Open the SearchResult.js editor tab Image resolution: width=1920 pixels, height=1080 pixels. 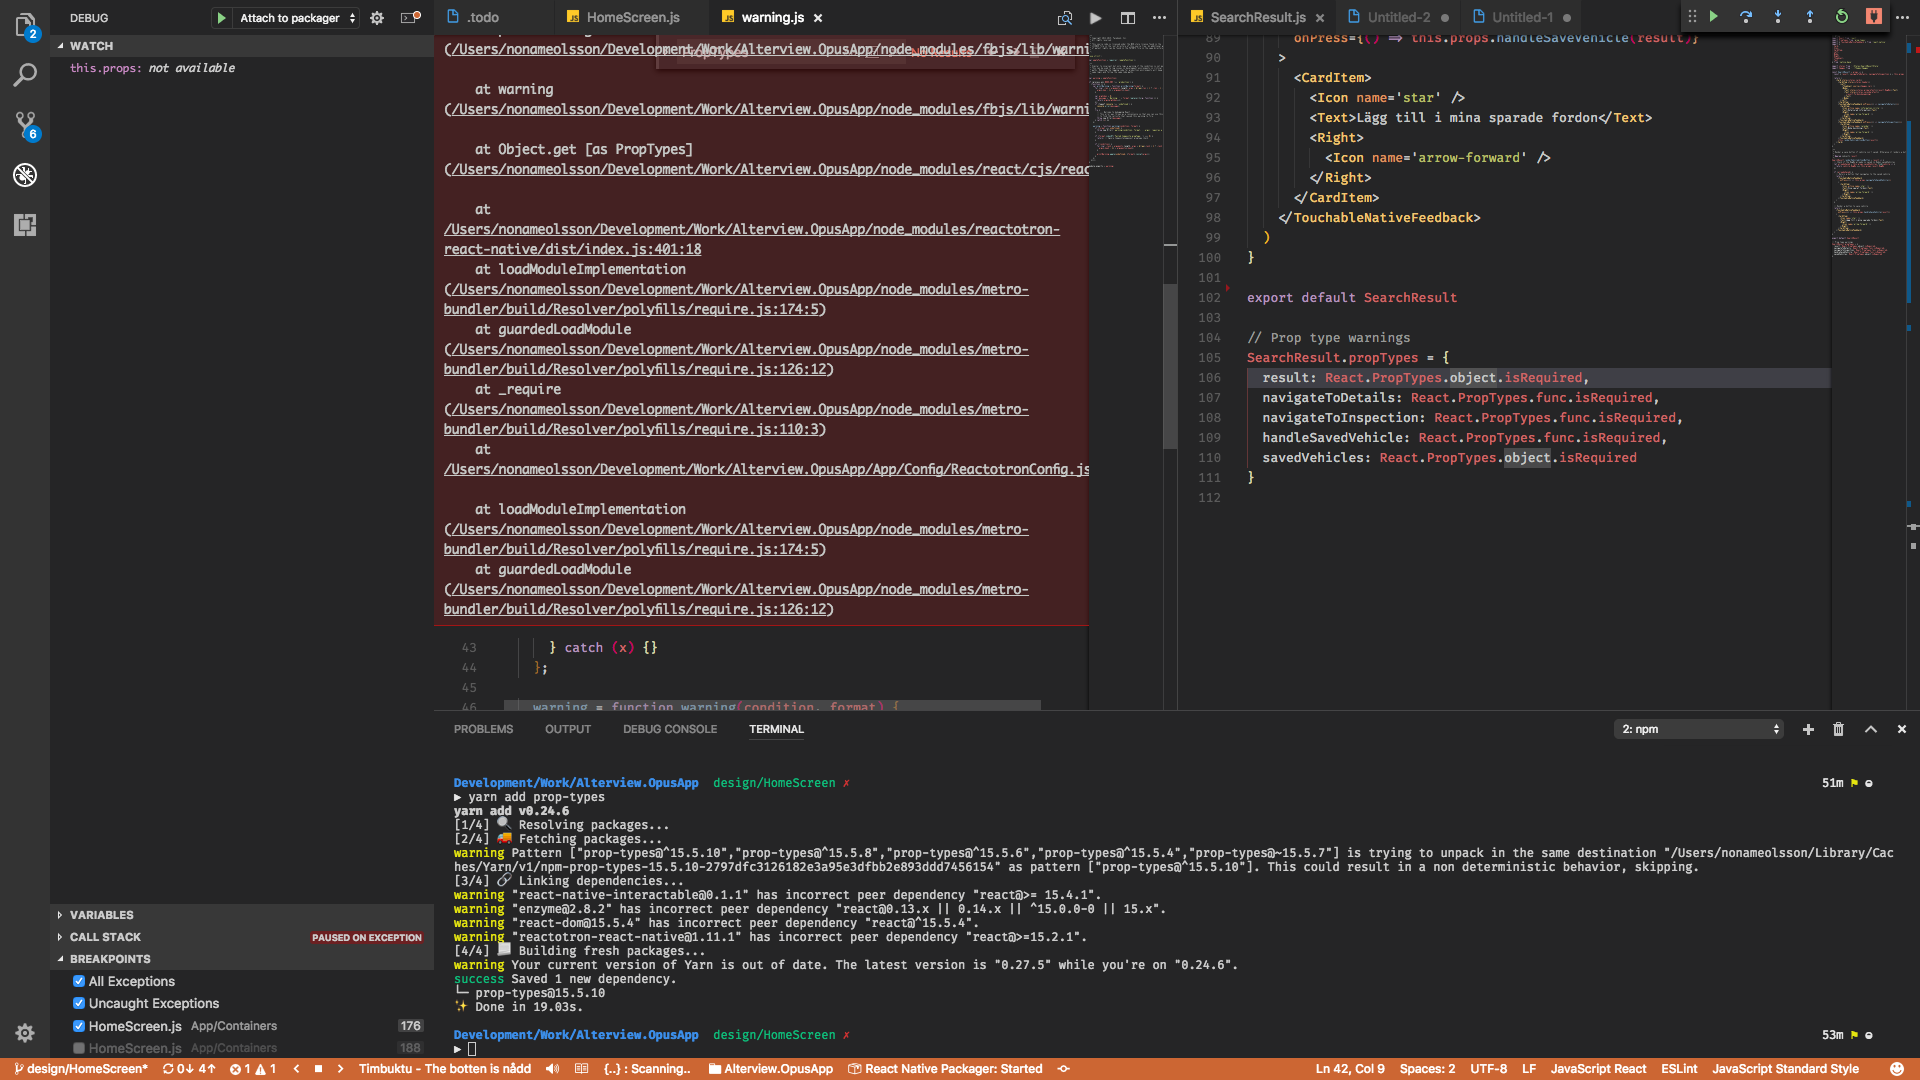[1254, 17]
